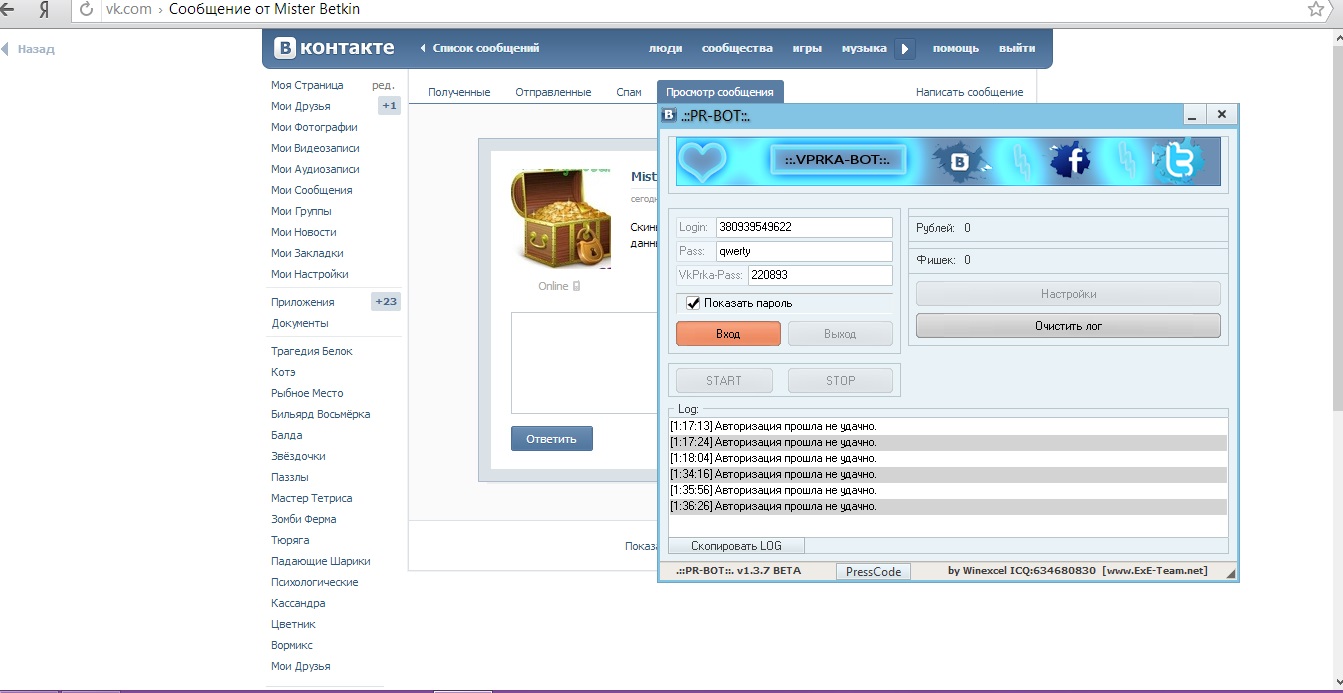1343x693 pixels.
Task: Open 'Мои Сообщения' in sidebar
Action: 312,190
